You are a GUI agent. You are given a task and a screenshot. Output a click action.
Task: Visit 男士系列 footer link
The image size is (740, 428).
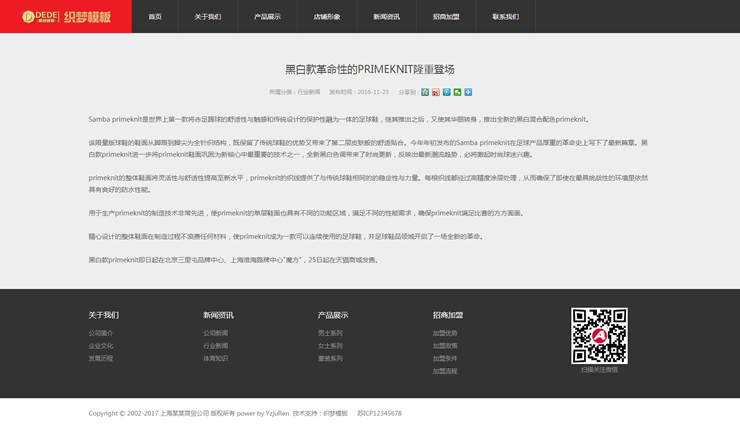click(x=330, y=333)
